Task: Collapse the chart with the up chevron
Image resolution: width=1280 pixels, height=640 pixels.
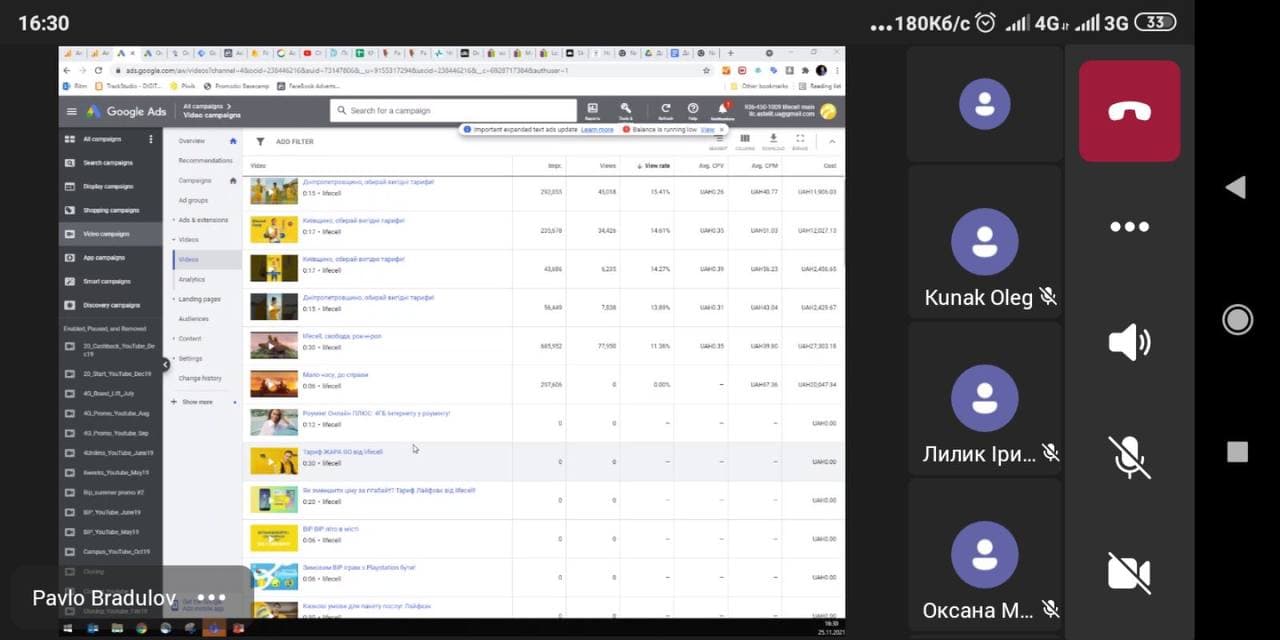Action: click(x=831, y=142)
